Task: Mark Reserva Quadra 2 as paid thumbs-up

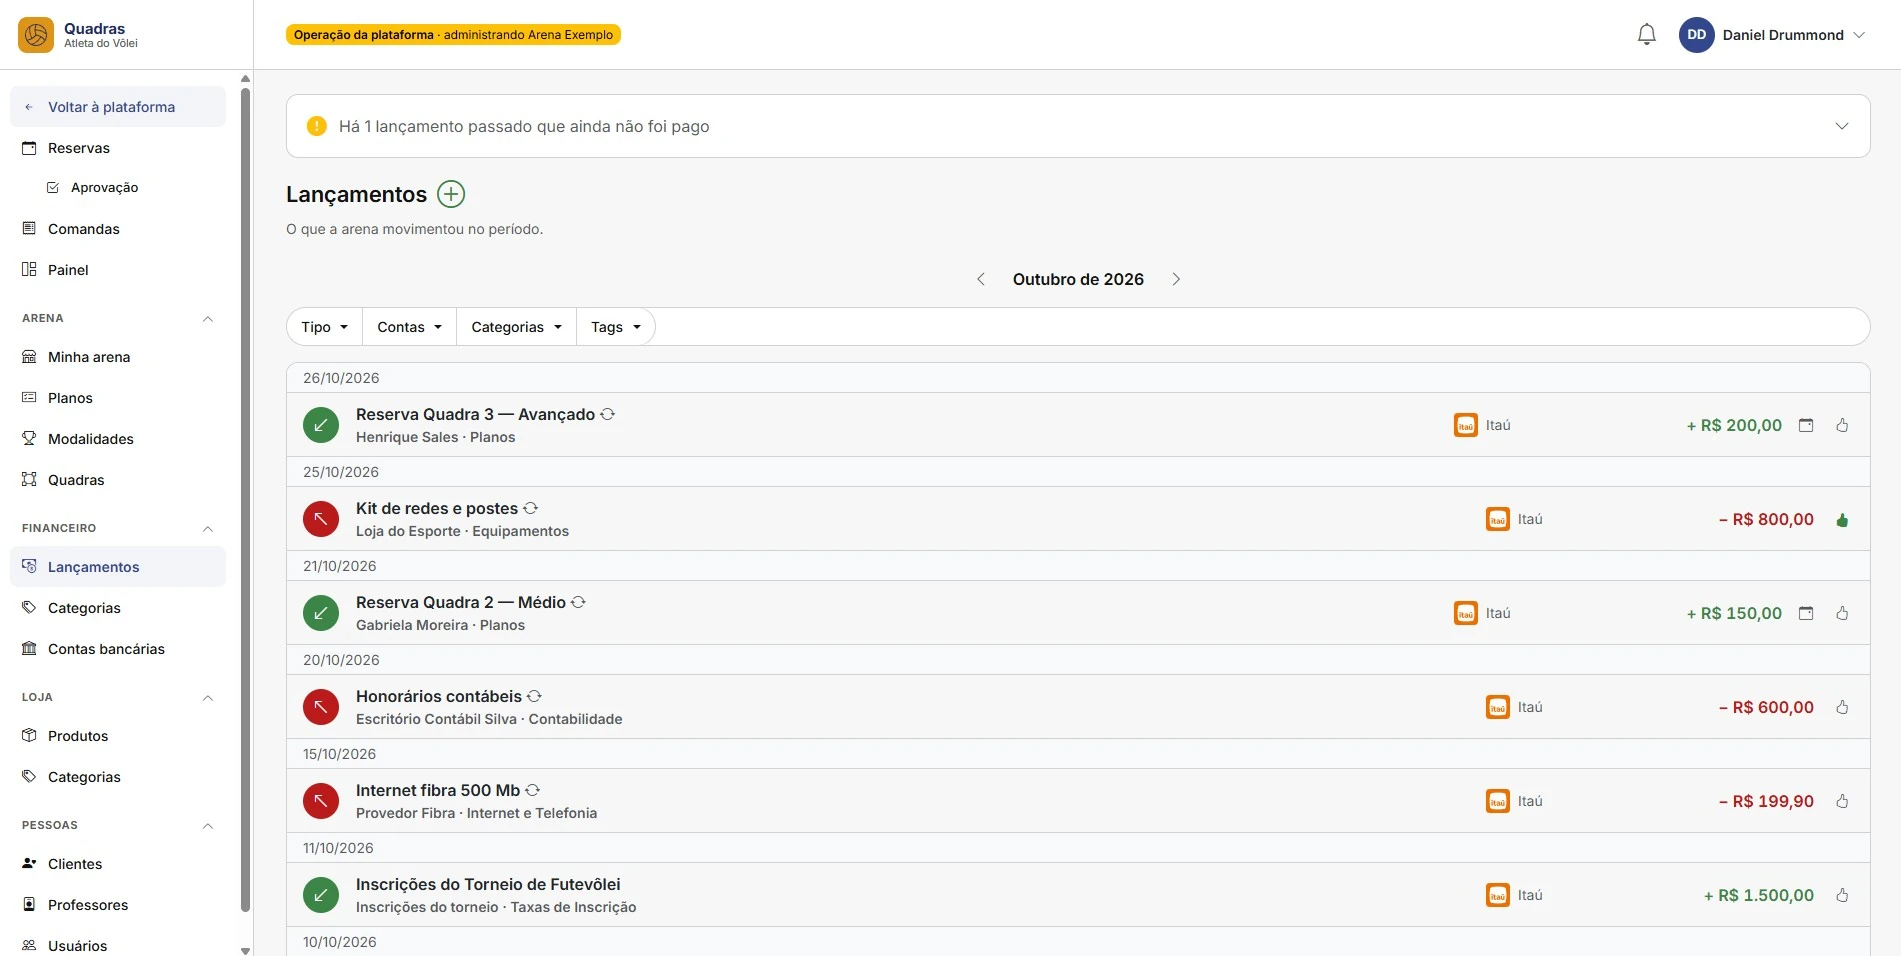Action: [x=1842, y=613]
